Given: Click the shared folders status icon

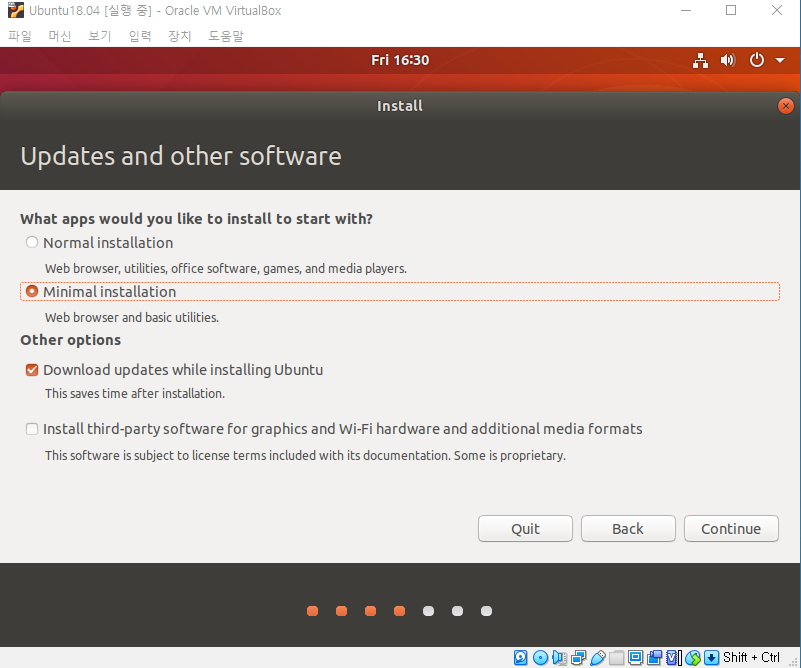Looking at the screenshot, I should click(x=617, y=658).
